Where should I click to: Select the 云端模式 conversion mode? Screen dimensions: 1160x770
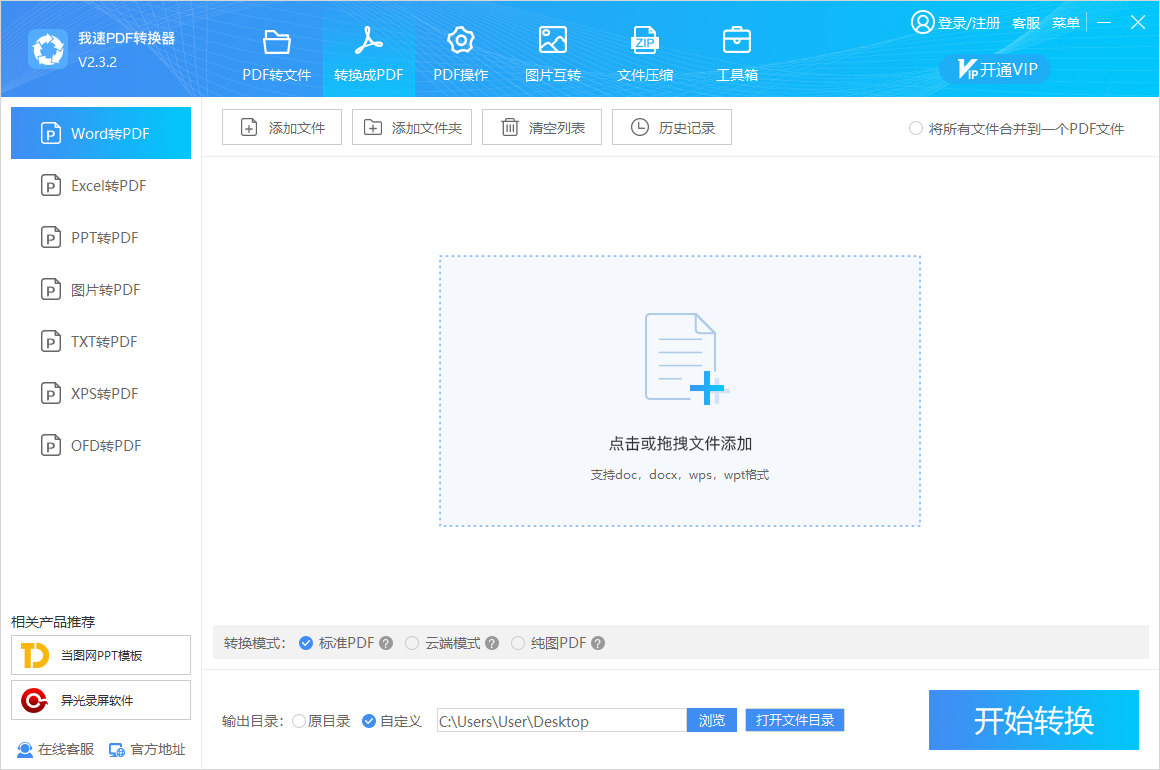tap(412, 643)
